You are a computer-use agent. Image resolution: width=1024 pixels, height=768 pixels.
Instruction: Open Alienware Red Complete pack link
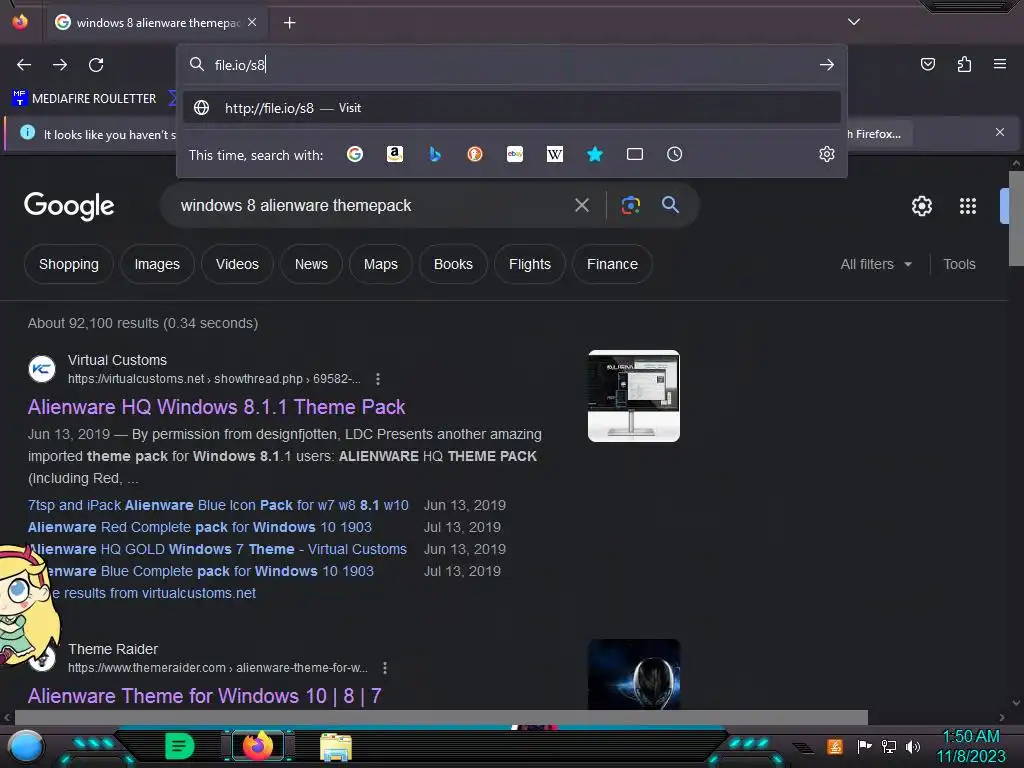point(200,527)
